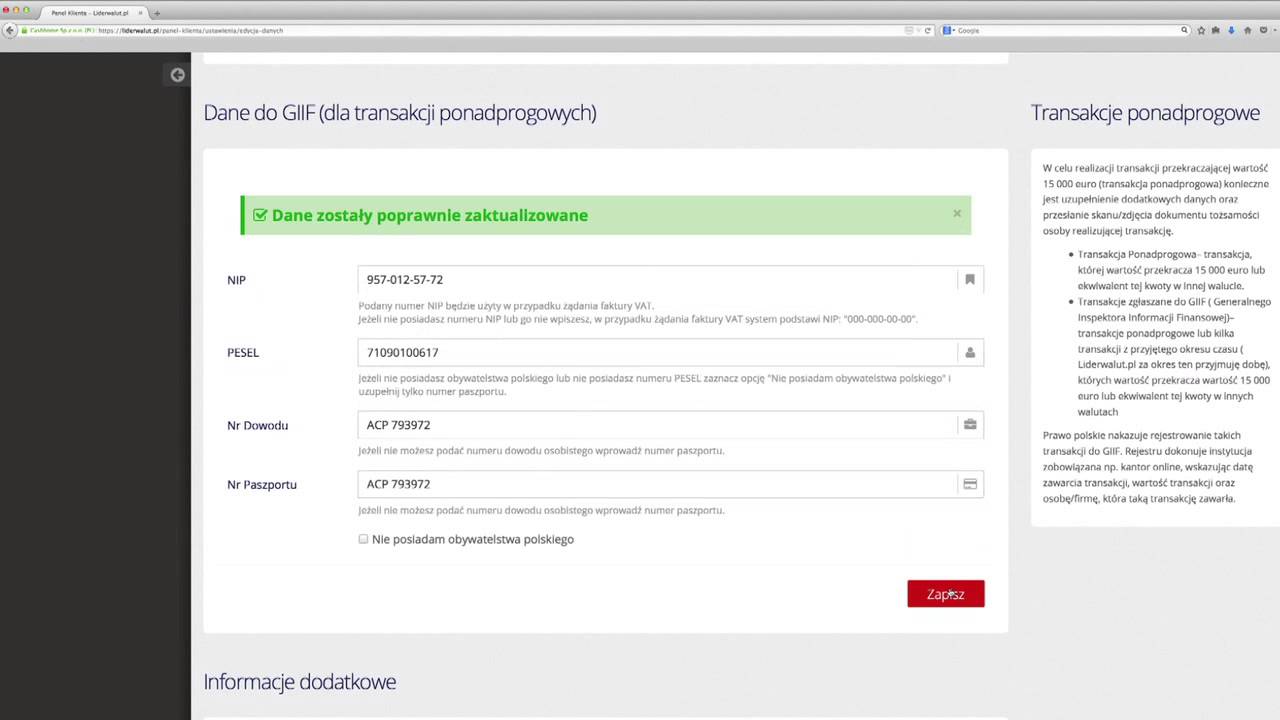The width and height of the screenshot is (1280, 720).
Task: Click into the Google search field
Action: tap(1065, 30)
